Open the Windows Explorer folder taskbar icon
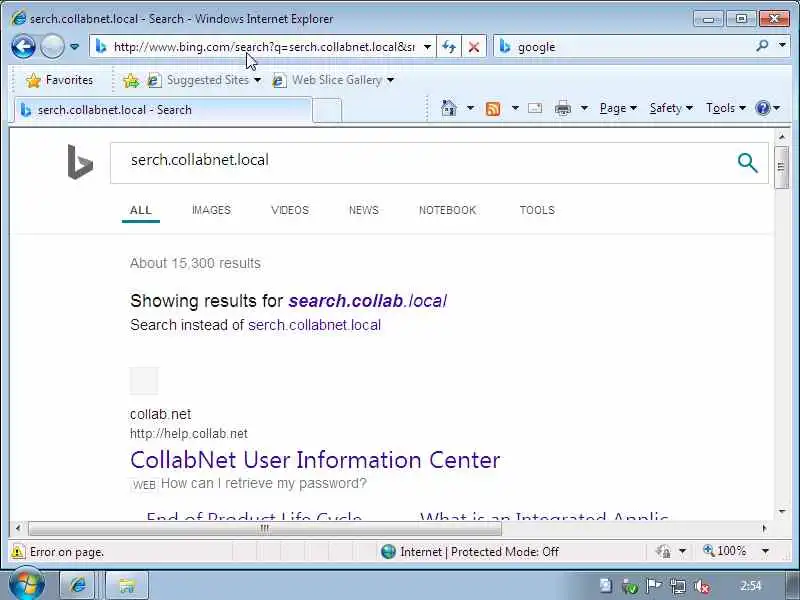This screenshot has height=600, width=800. click(127, 585)
